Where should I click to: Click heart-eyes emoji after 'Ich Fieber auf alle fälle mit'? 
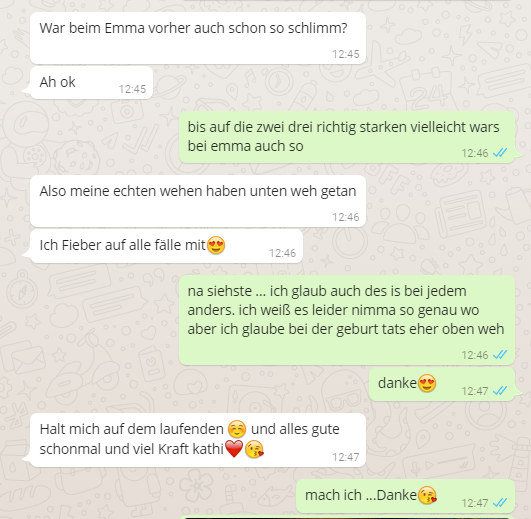point(216,245)
